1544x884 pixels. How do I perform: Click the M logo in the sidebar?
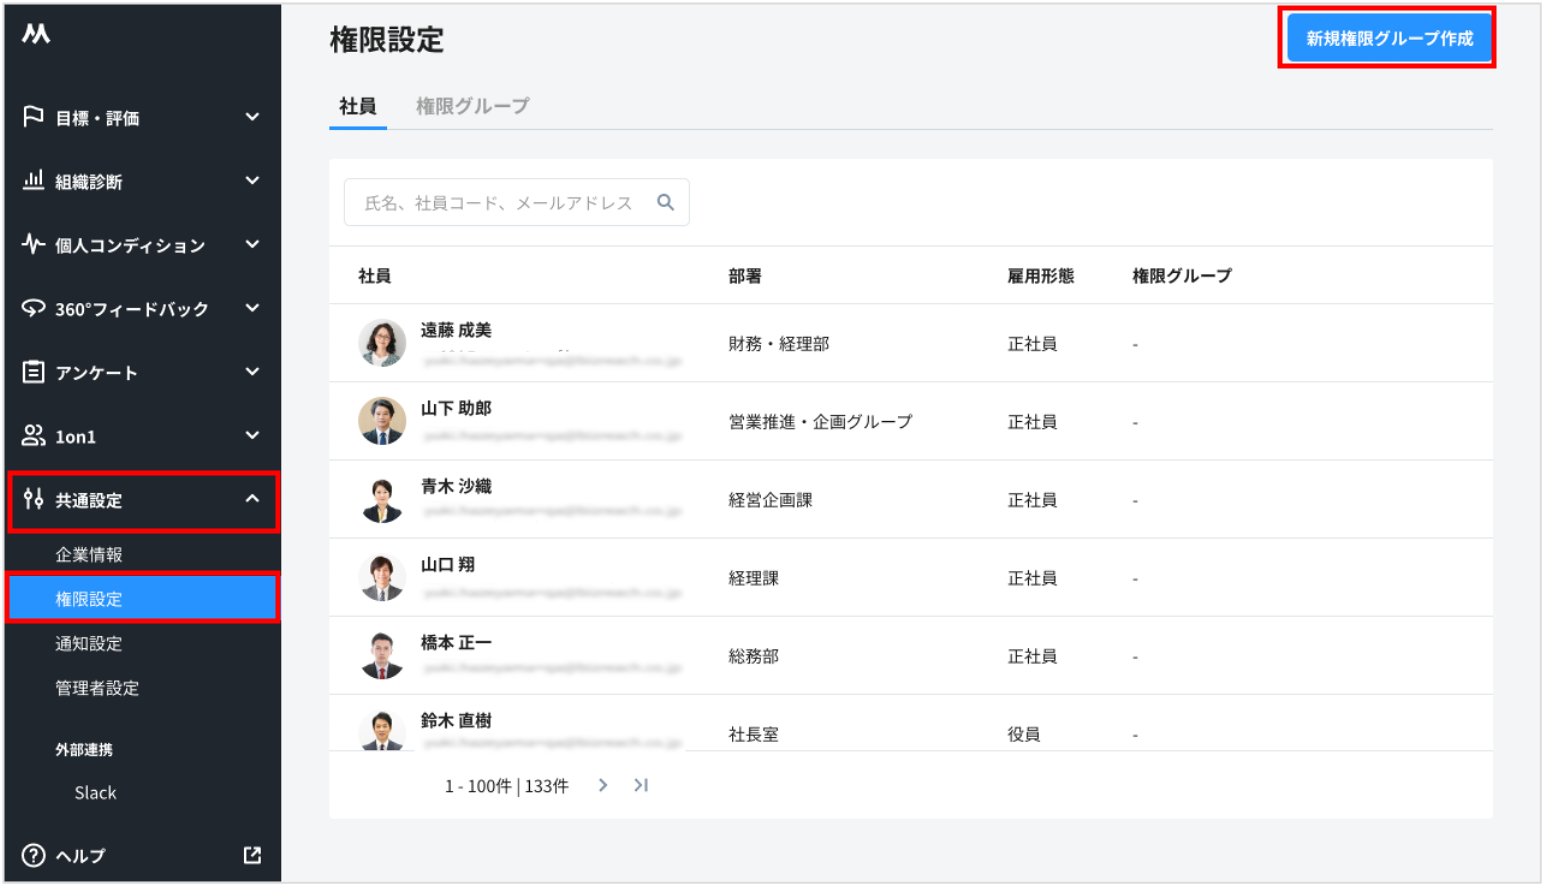[33, 32]
